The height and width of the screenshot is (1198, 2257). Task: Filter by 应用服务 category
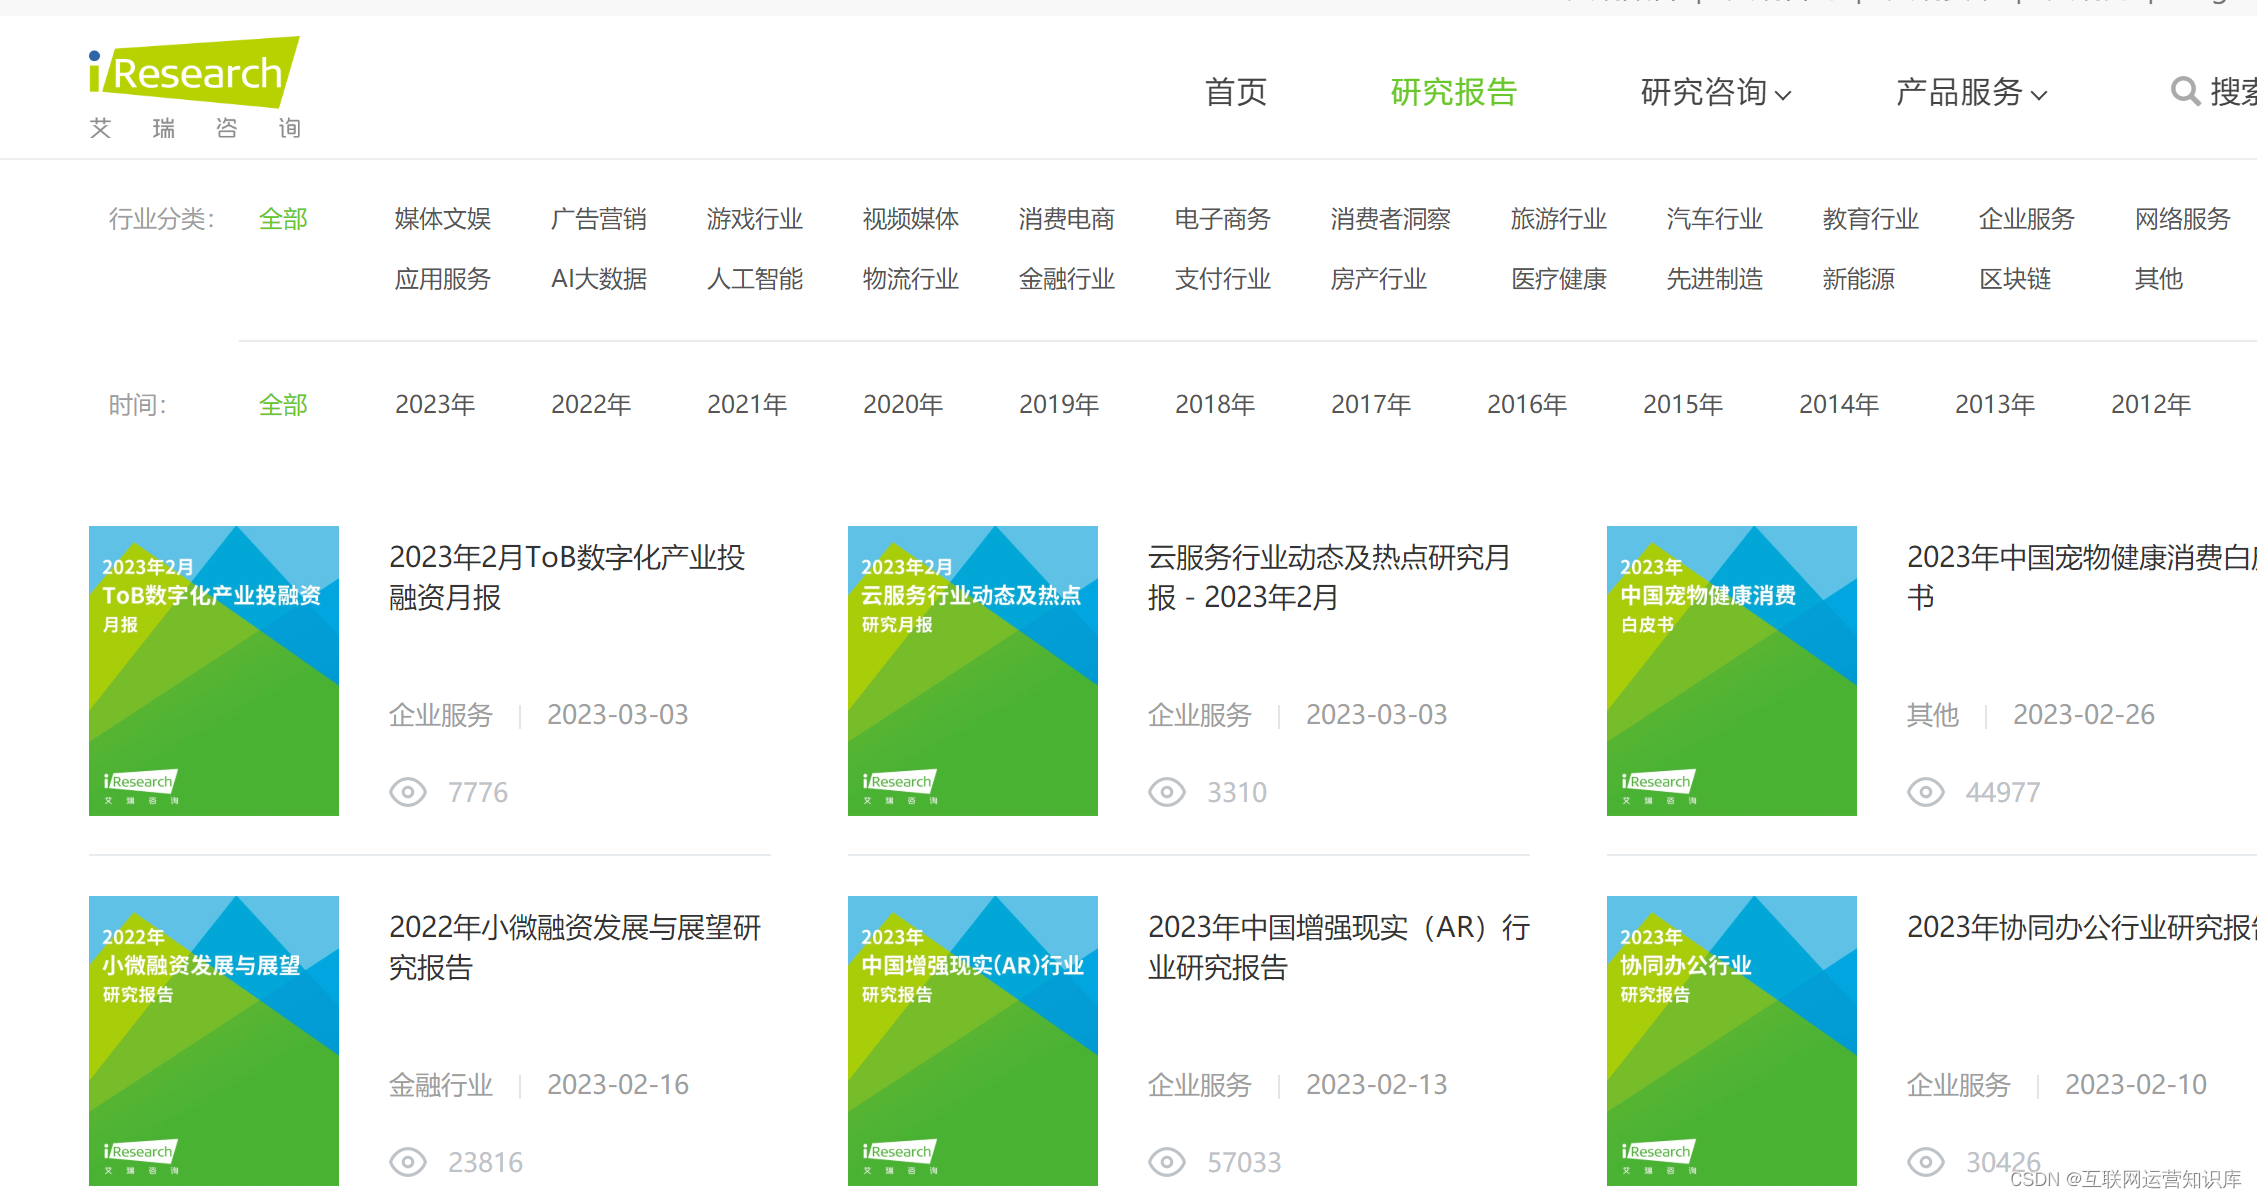click(443, 279)
